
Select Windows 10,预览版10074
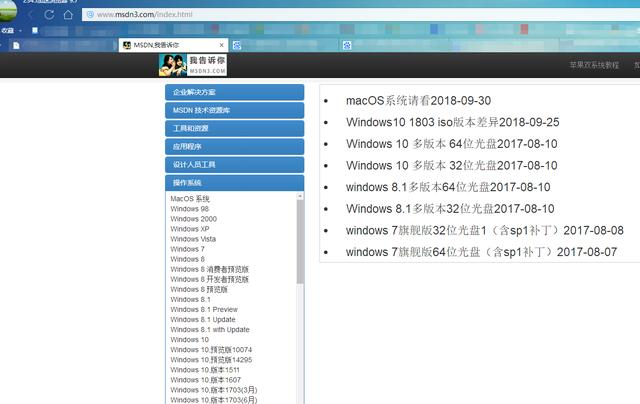click(x=211, y=350)
